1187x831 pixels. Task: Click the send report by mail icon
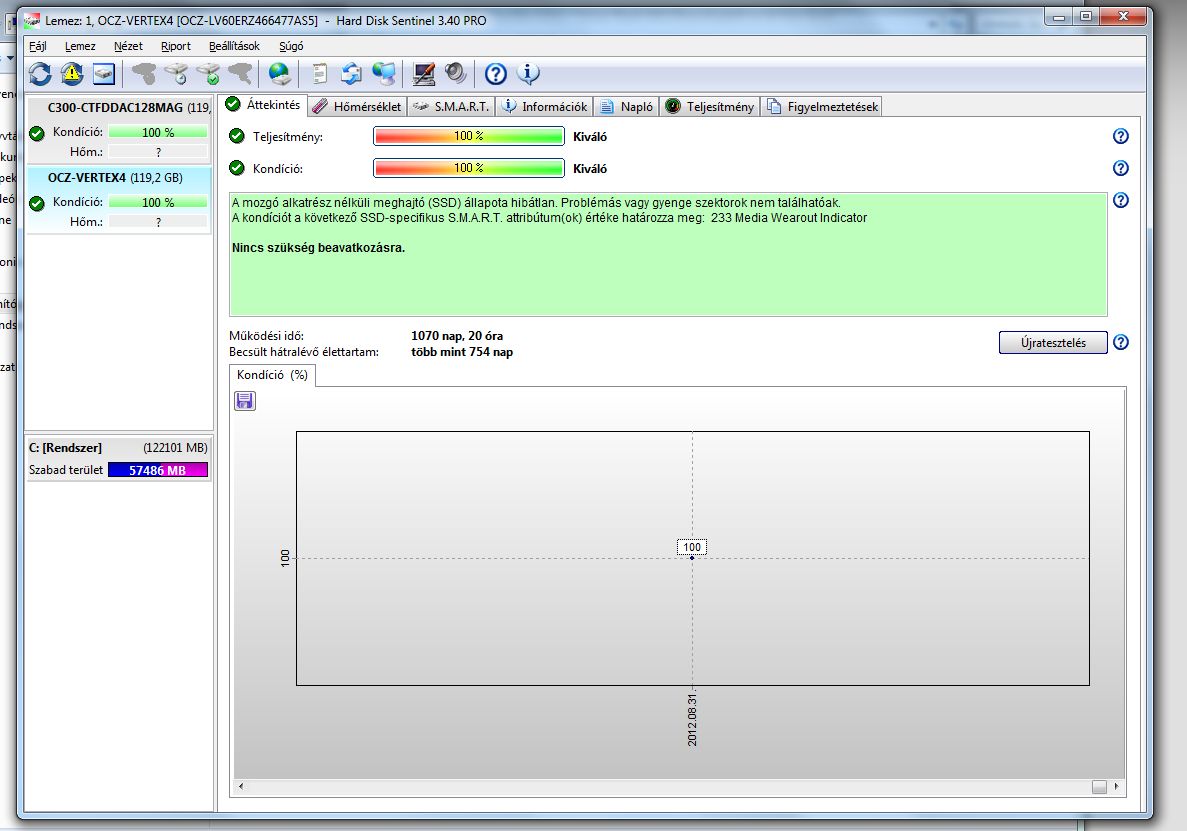[351, 73]
